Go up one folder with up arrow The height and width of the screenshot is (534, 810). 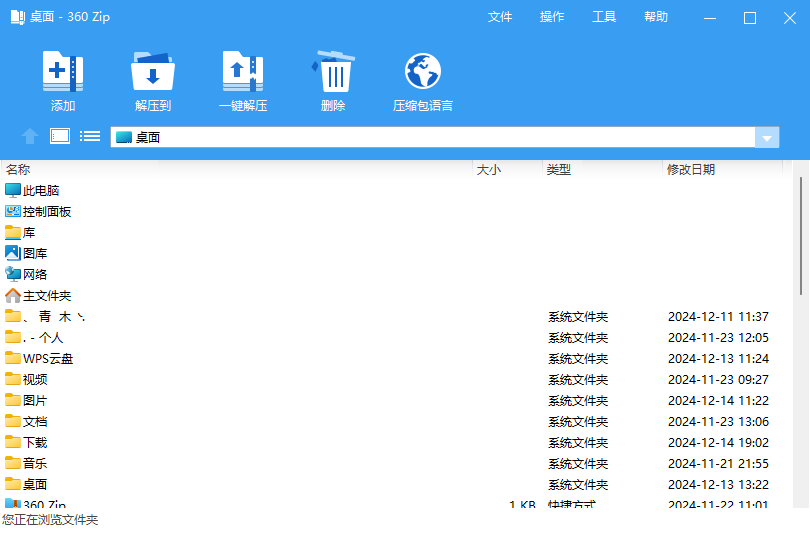tap(30, 137)
